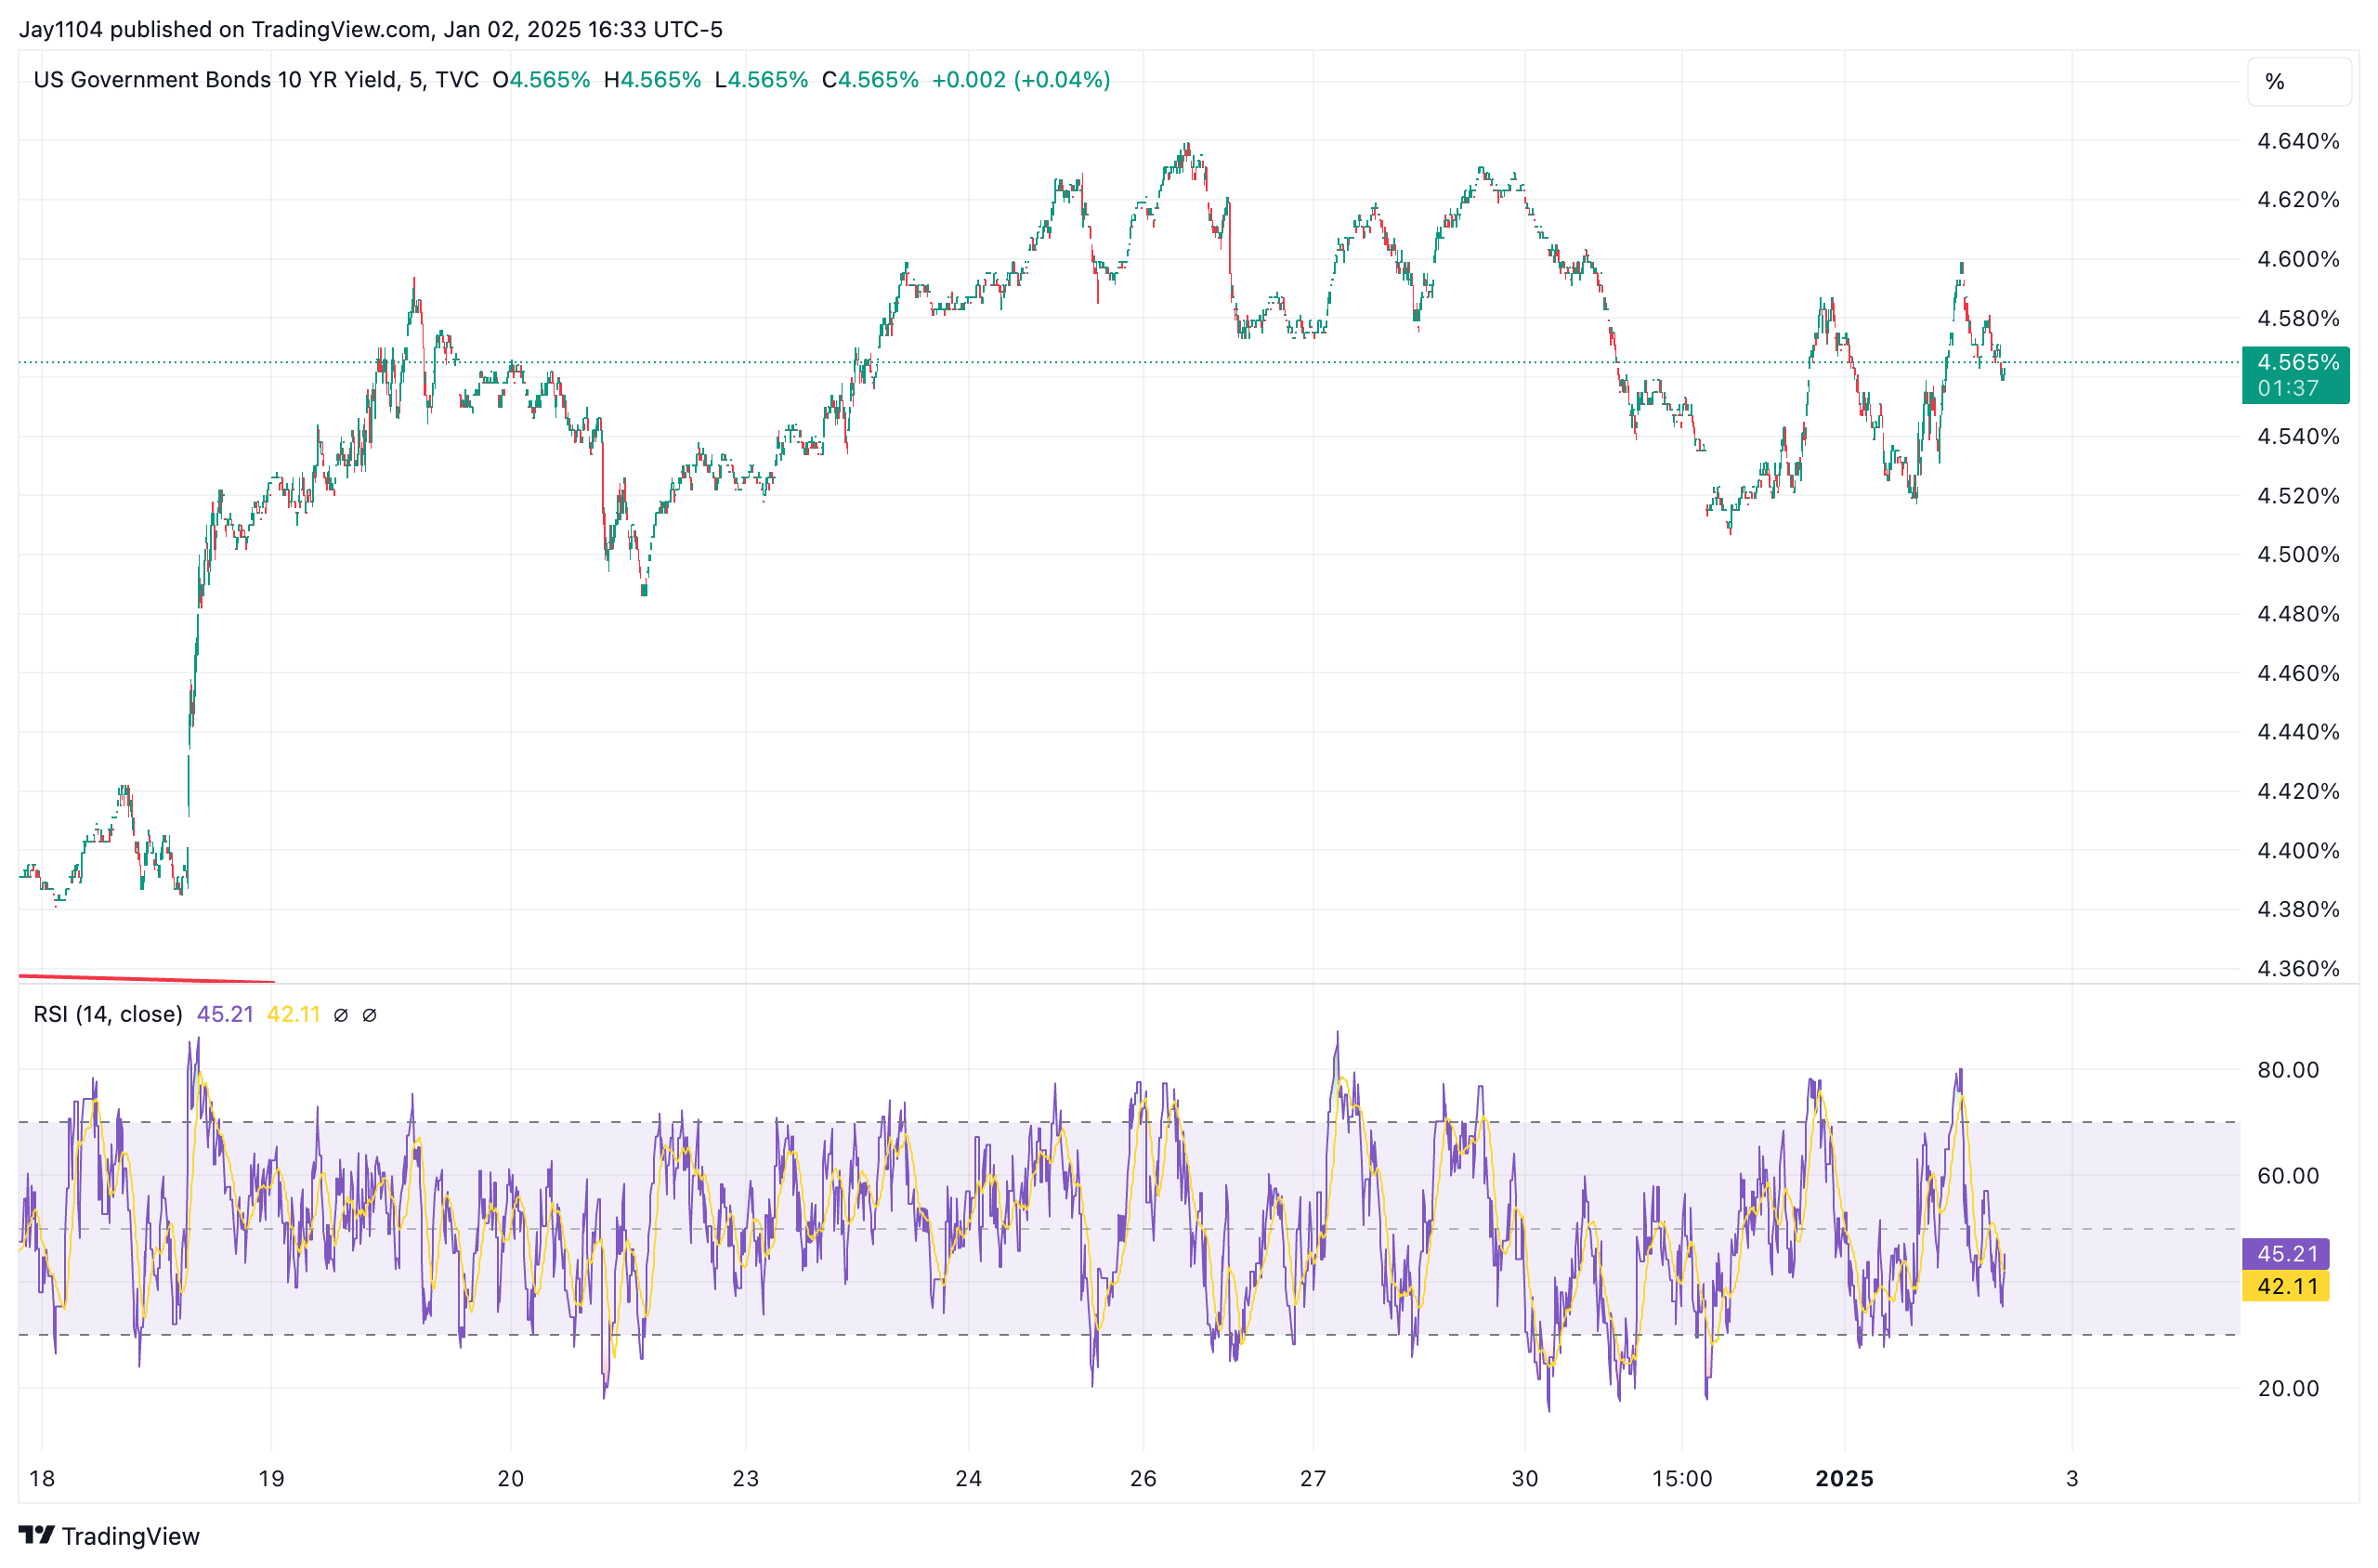
Task: Click the second ∅ symbol in RSI legend
Action: (369, 1015)
